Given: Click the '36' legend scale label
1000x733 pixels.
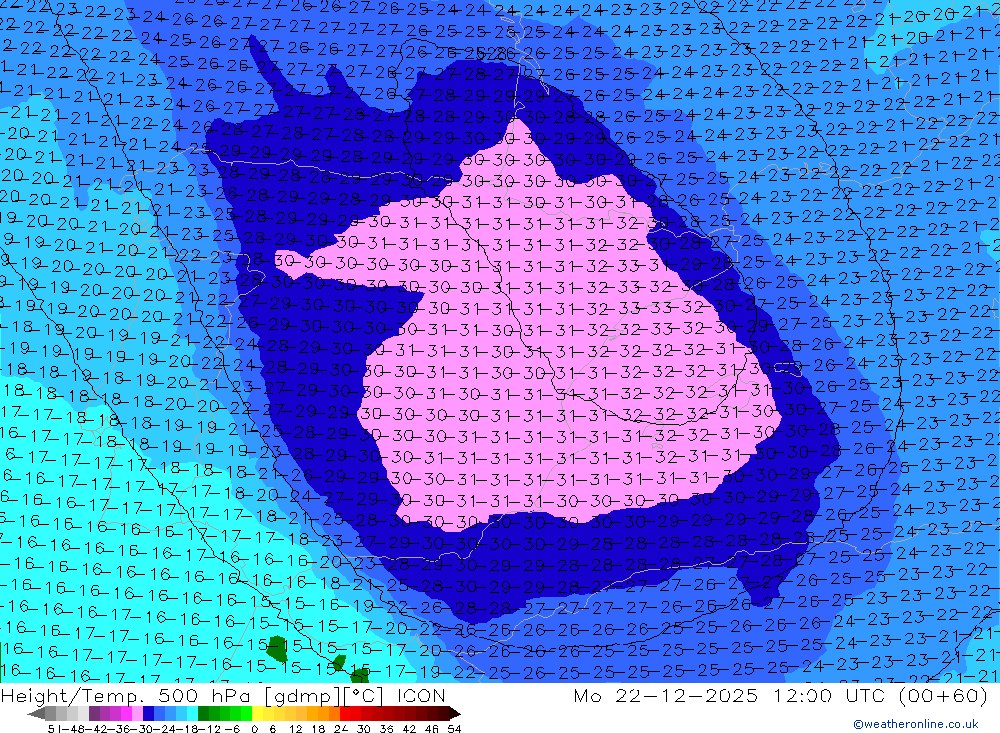Looking at the screenshot, I should (x=386, y=729).
